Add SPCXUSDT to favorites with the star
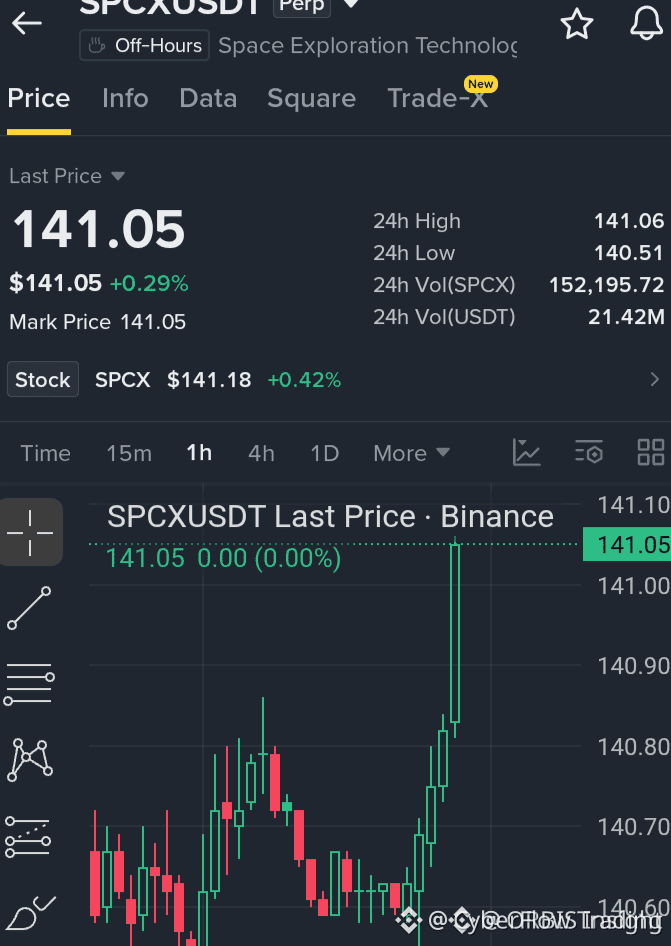Screen dimensions: 671x946 [x=577, y=24]
